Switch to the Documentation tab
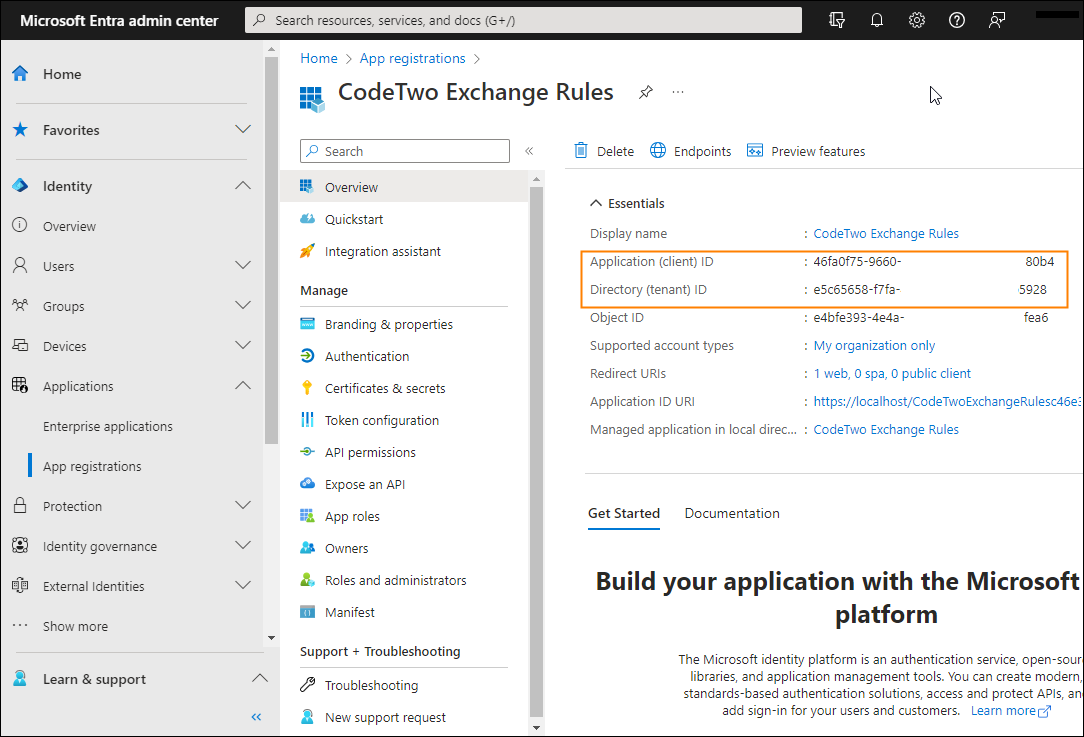Image resolution: width=1084 pixels, height=737 pixels. point(732,513)
